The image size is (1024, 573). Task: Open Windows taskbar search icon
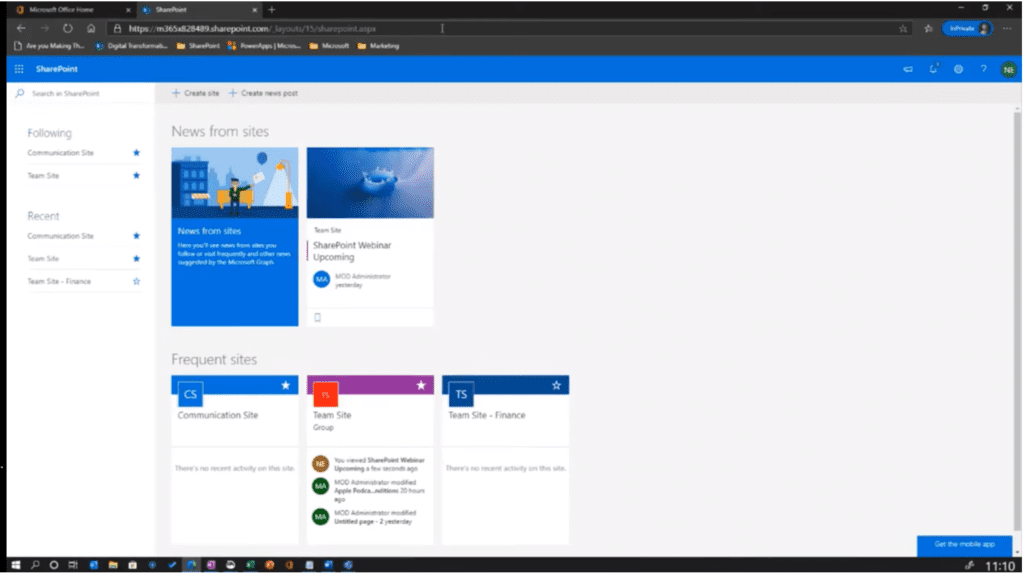tap(35, 565)
